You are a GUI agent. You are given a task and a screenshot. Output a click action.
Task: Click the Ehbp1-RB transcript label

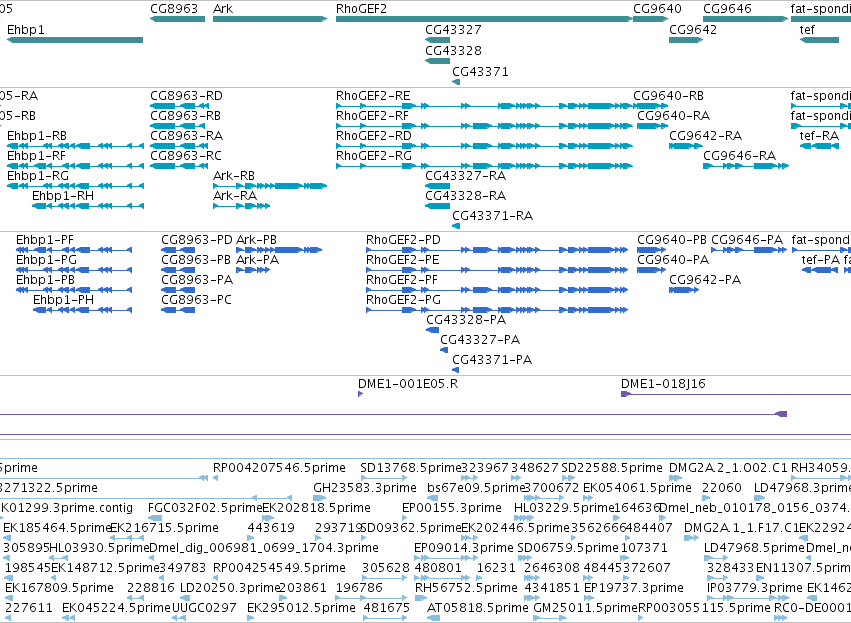pyautogui.click(x=37, y=136)
